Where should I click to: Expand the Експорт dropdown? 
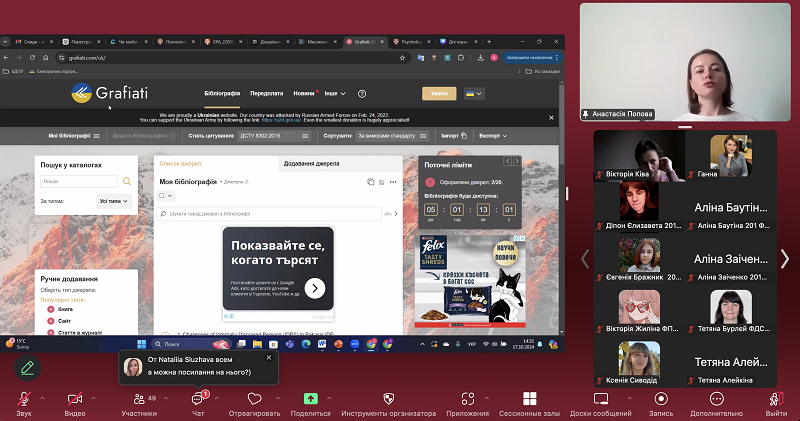coord(493,136)
